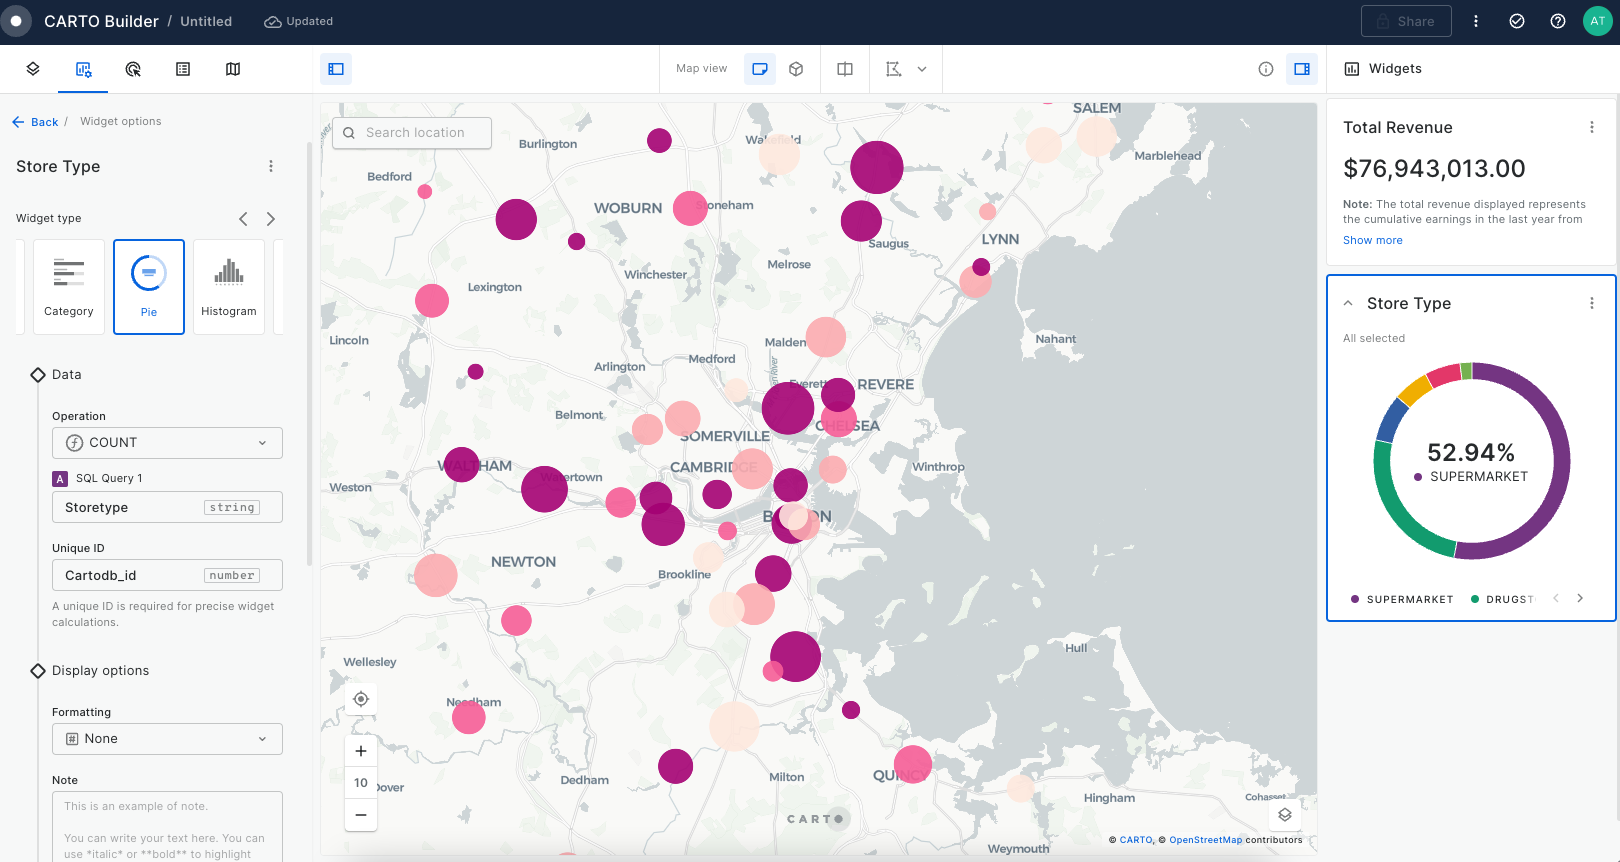Open the Operation COUNT dropdown
The image size is (1620, 862).
(x=167, y=443)
